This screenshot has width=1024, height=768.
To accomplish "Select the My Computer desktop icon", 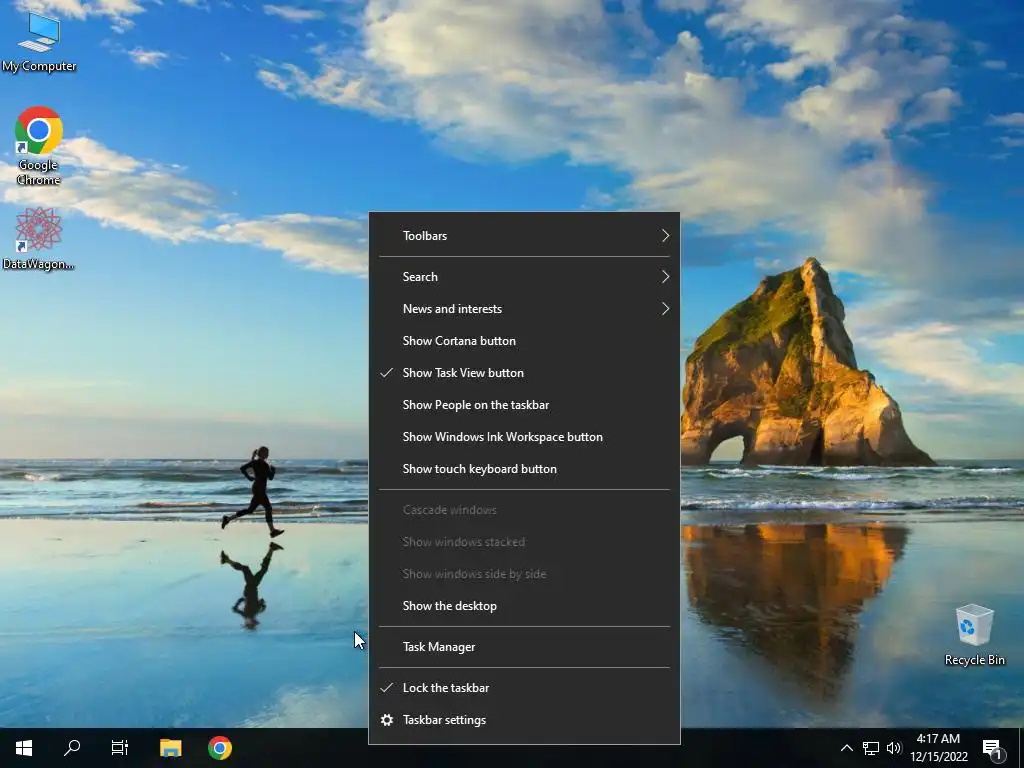I will click(39, 42).
